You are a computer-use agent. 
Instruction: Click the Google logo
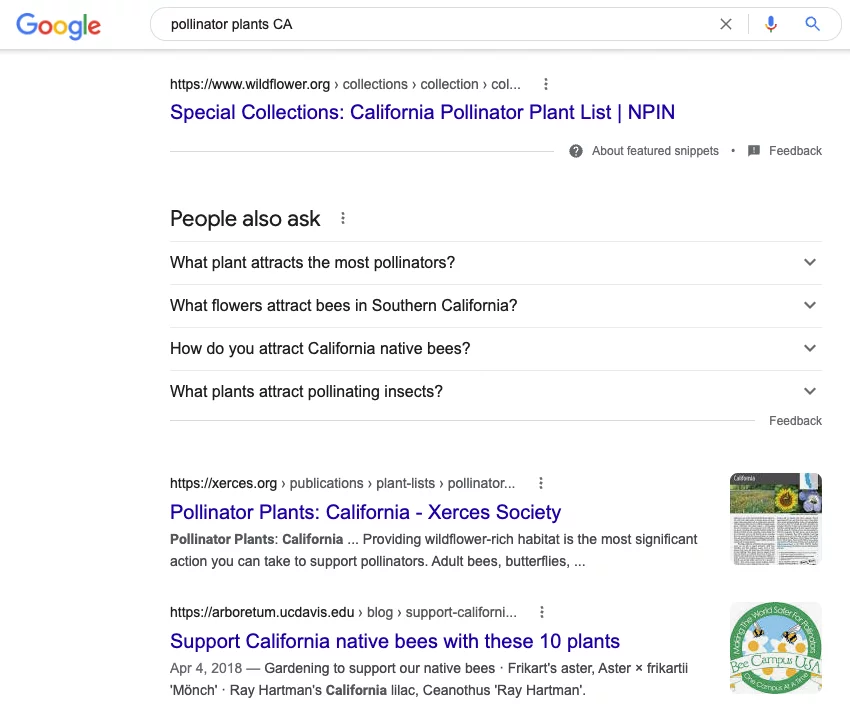59,25
